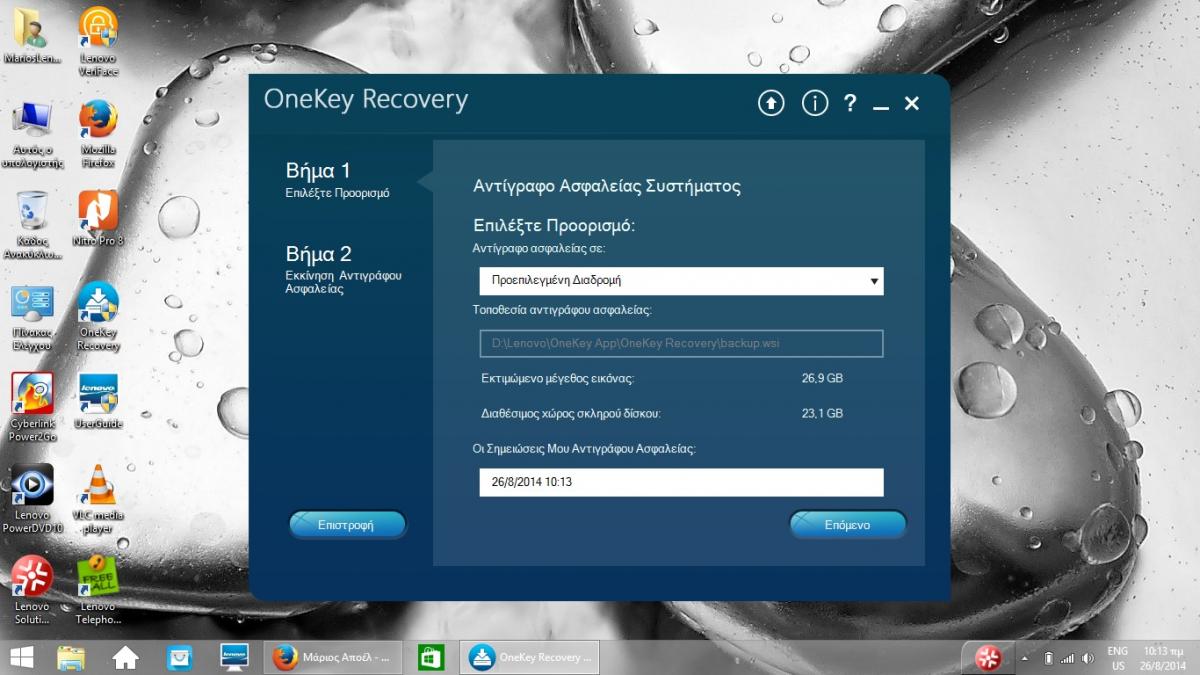The width and height of the screenshot is (1200, 675).
Task: Open the Lenovo Telephony desktop icon
Action: pos(98,590)
